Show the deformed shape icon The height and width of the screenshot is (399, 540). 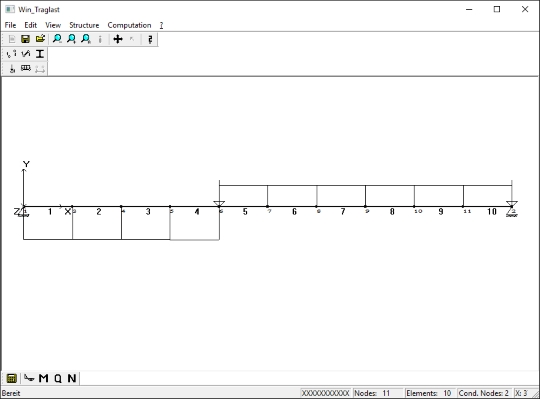[29, 378]
